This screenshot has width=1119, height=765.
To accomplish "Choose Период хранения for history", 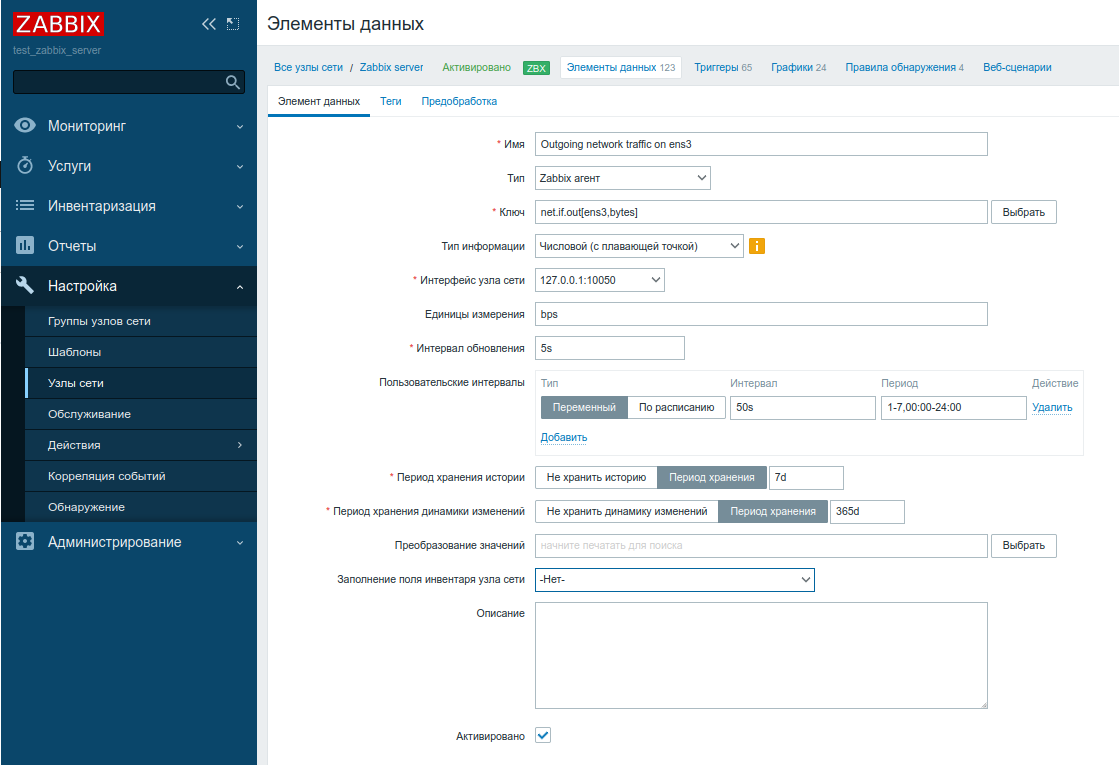I will click(x=712, y=477).
